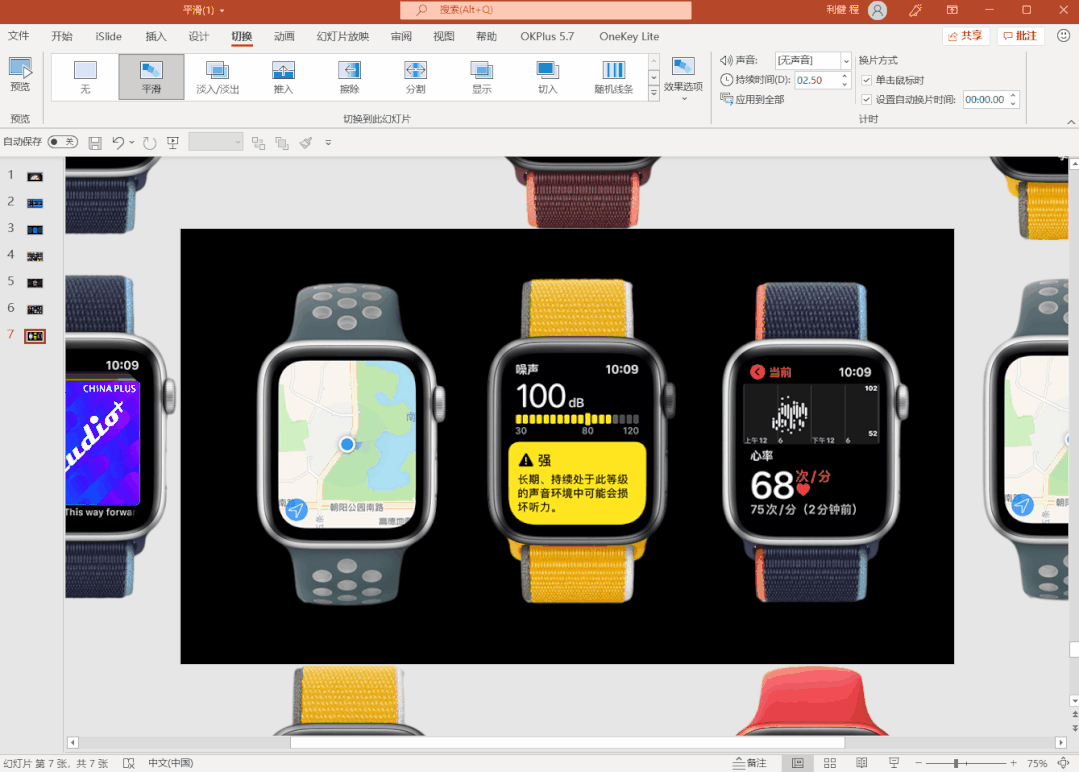This screenshot has width=1079, height=772.
Task: Click the pen icon in the title bar
Action: click(915, 10)
